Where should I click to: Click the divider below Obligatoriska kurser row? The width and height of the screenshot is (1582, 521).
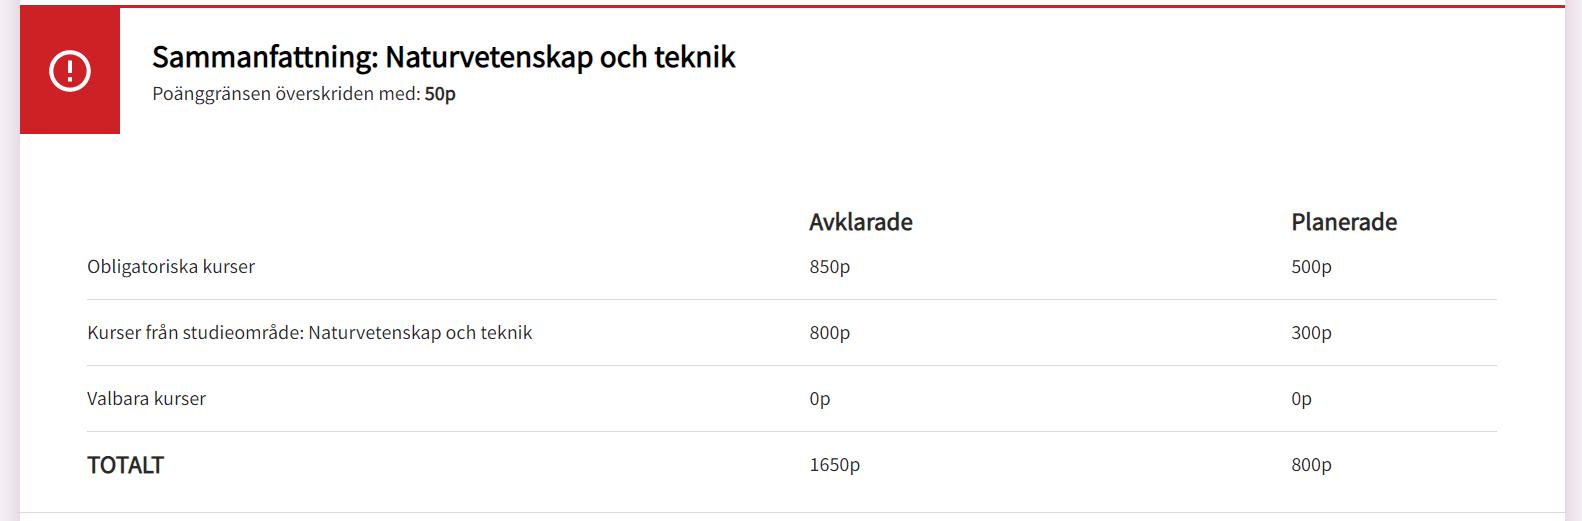(x=792, y=299)
